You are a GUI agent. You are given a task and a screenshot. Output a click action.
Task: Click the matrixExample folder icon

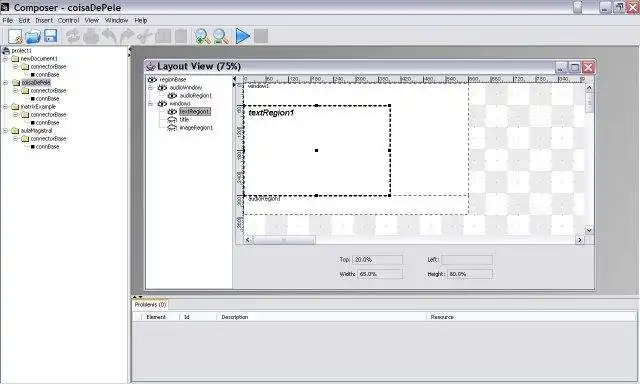15,107
